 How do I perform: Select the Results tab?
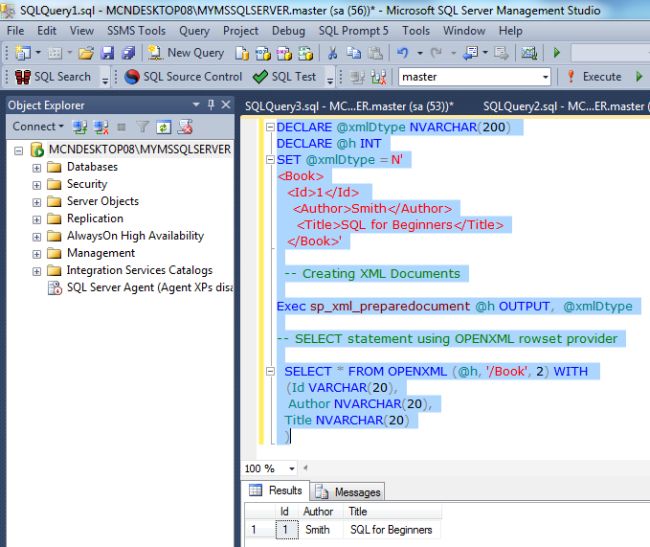[275, 490]
